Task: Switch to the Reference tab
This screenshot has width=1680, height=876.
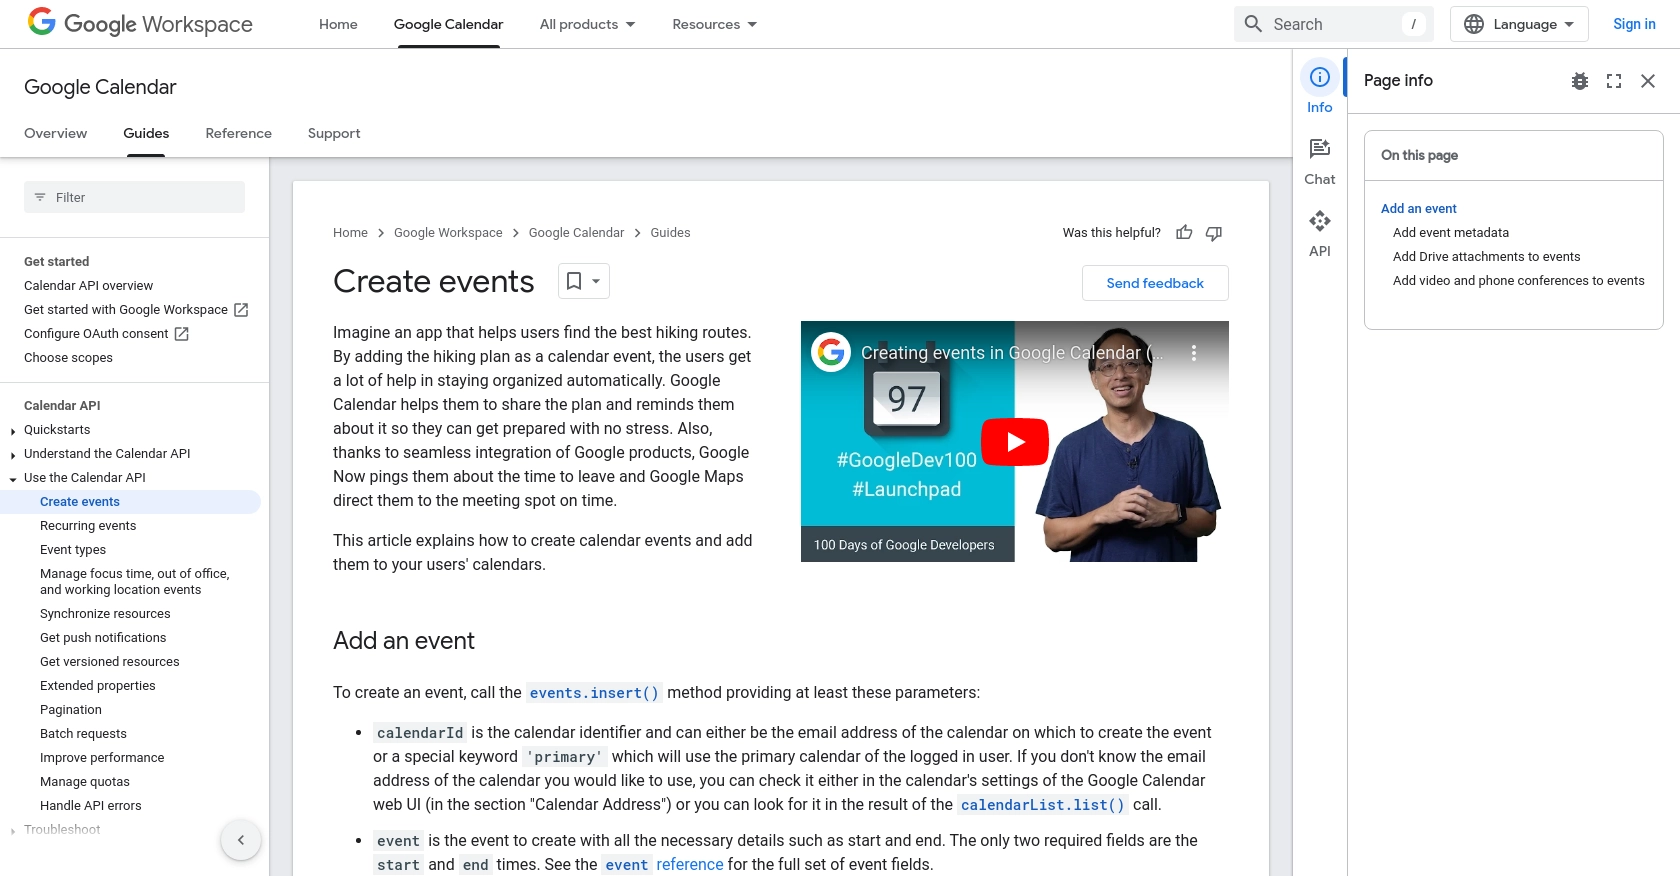Action: coord(238,133)
